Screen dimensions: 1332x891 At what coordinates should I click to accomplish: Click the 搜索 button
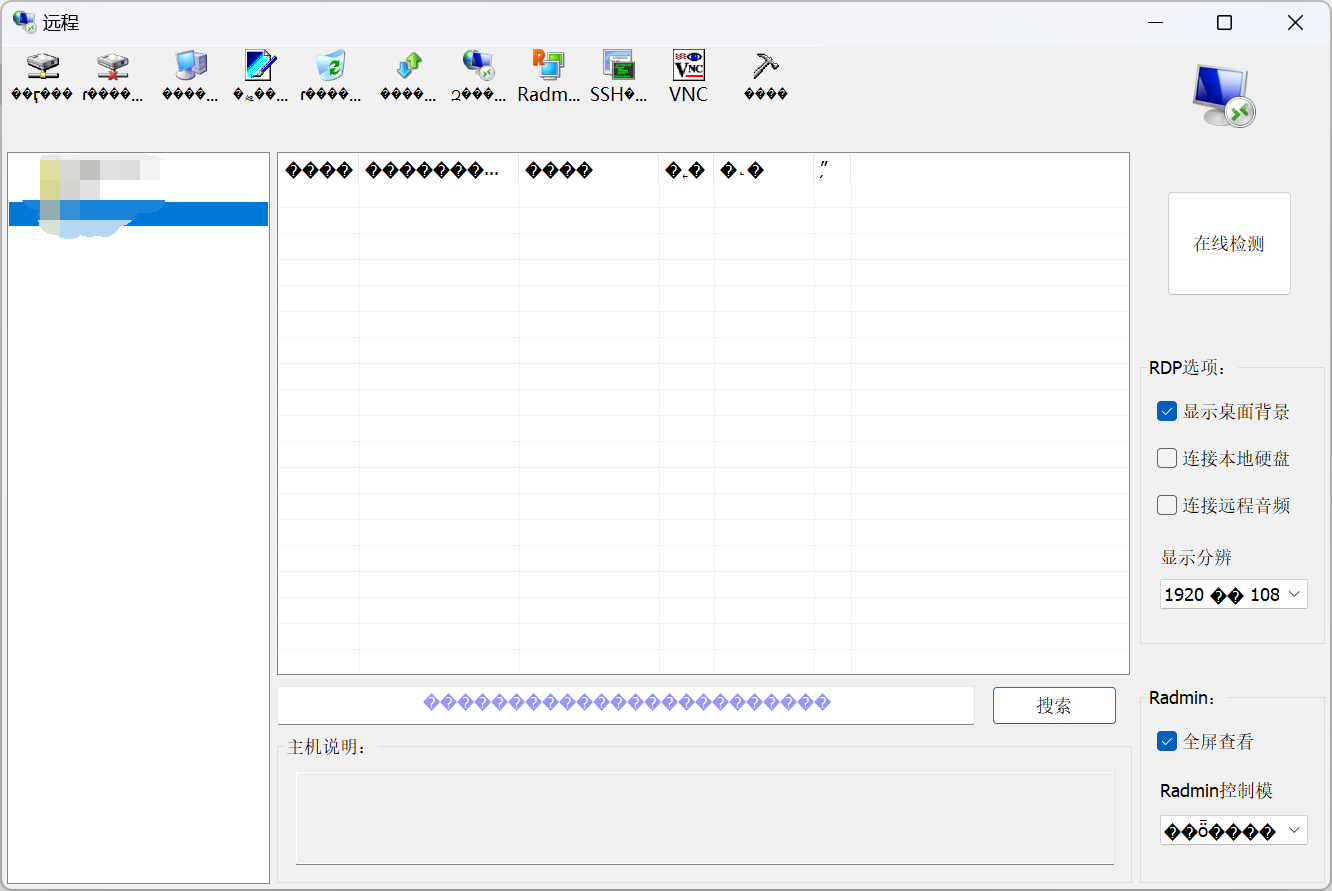click(1054, 705)
